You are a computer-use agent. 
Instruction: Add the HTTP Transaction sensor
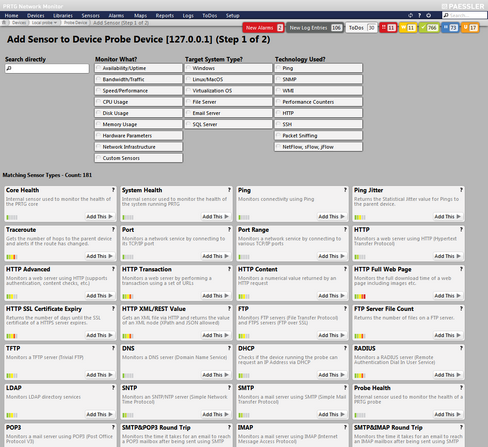point(215,296)
